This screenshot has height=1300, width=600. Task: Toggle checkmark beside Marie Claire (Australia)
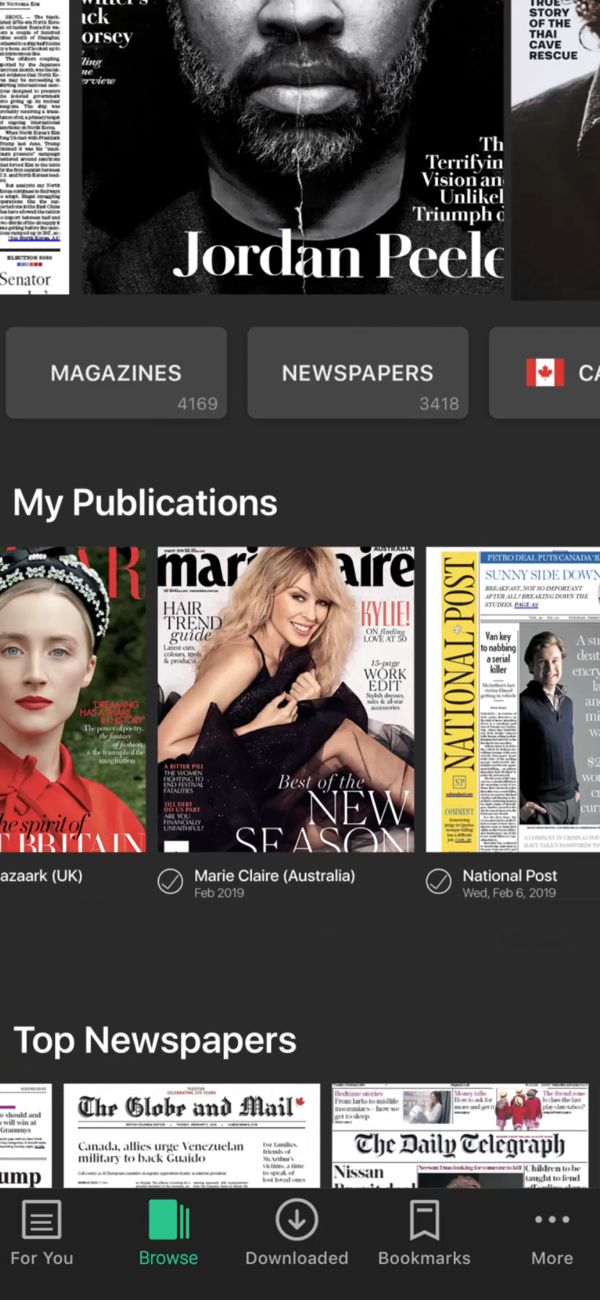(170, 881)
